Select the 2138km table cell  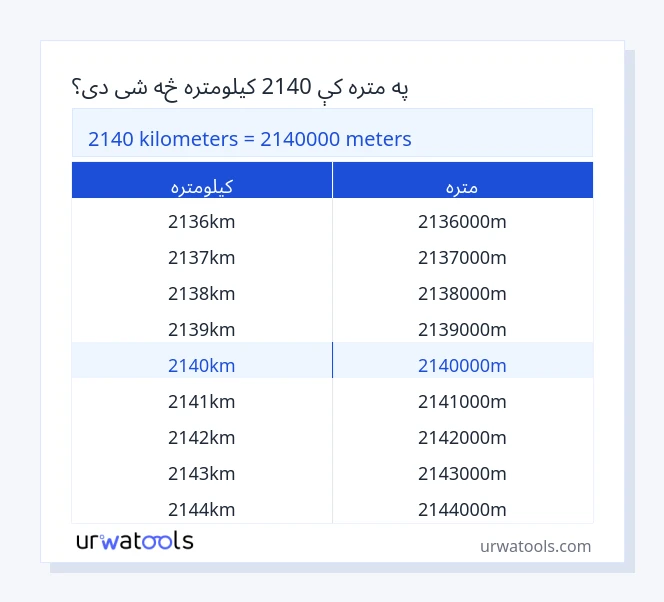[202, 293]
